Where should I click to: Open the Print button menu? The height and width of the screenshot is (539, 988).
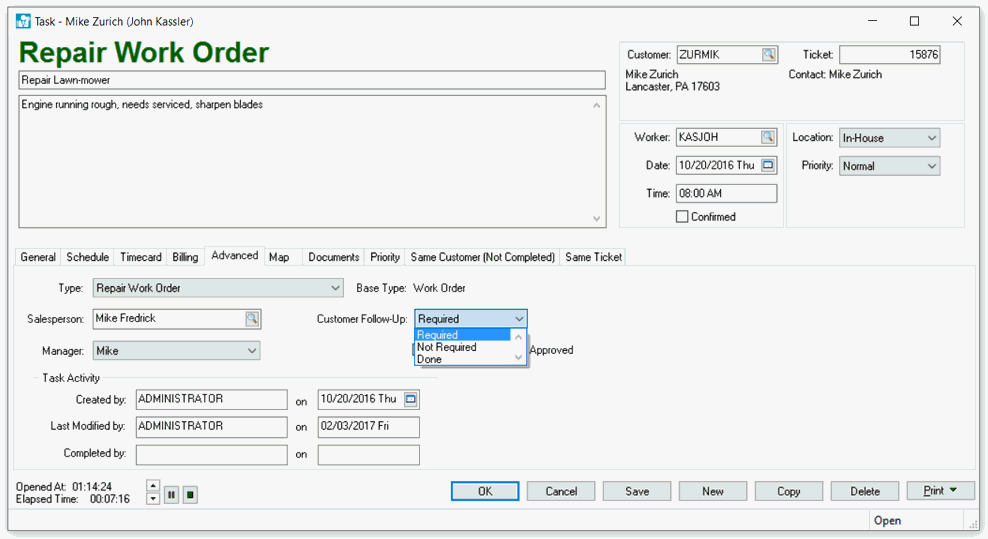940,491
